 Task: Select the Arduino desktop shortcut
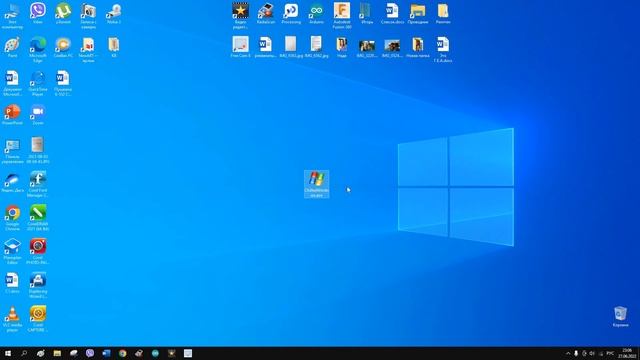click(316, 13)
